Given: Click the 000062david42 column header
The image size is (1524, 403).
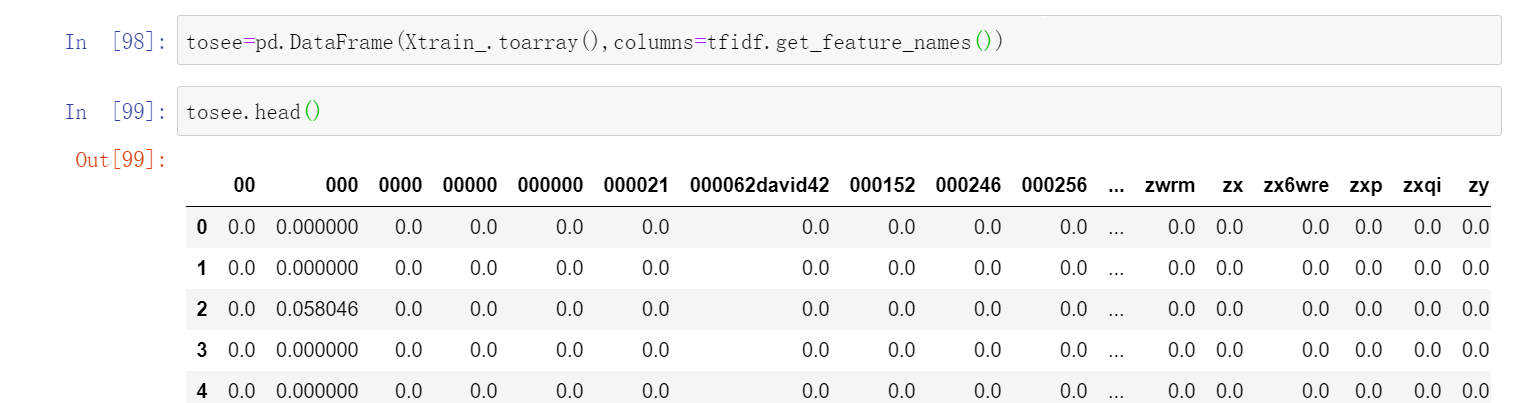Looking at the screenshot, I should coord(760,186).
